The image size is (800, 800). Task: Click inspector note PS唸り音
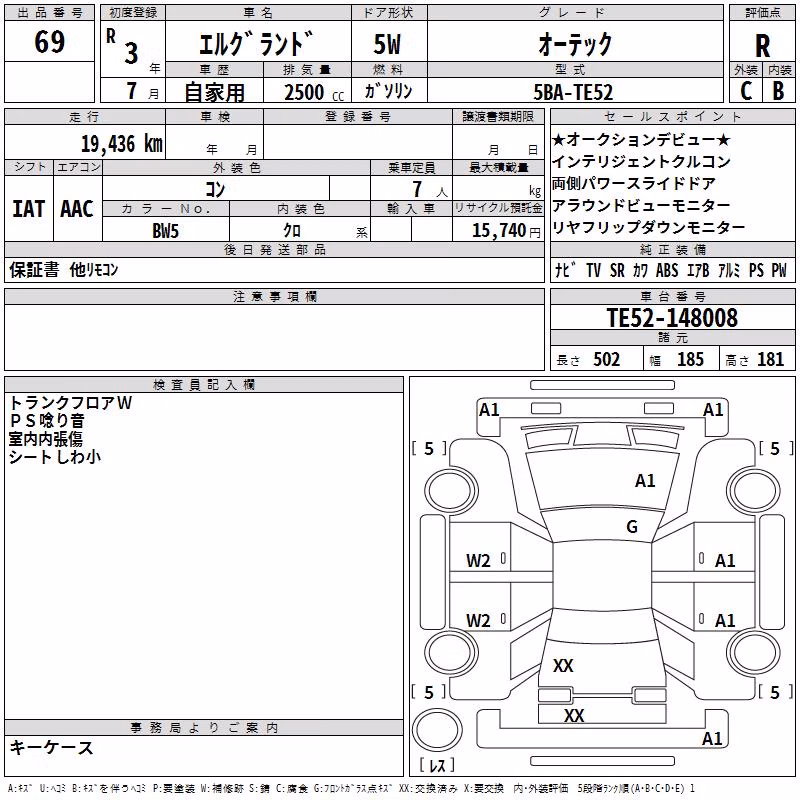[46, 420]
